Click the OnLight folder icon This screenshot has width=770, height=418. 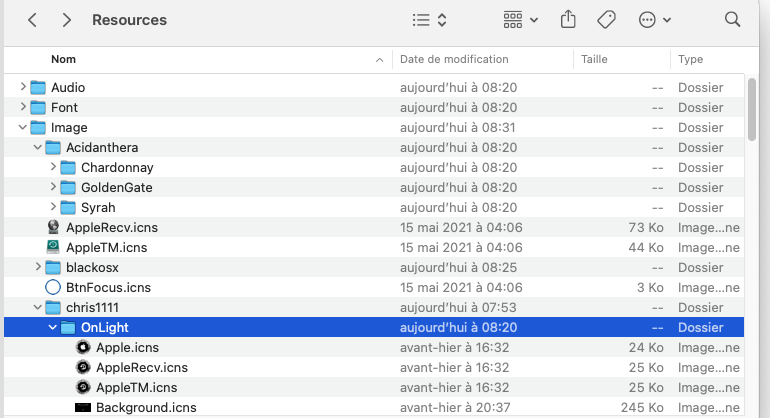click(x=68, y=328)
